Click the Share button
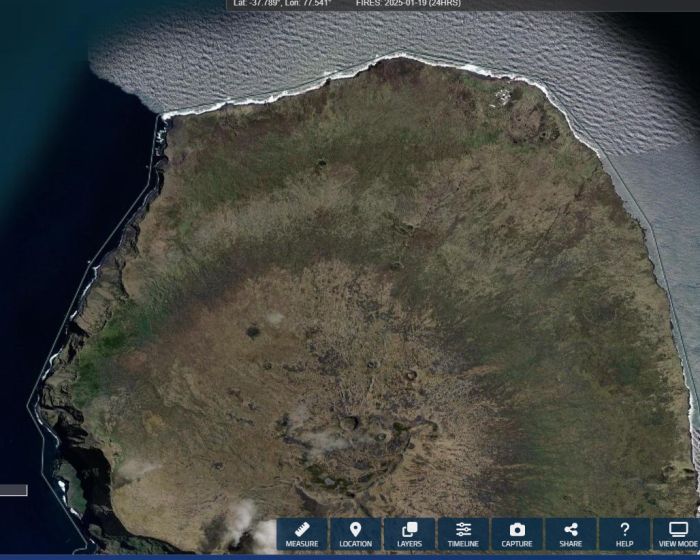Viewport: 700px width, 560px height. click(571, 534)
